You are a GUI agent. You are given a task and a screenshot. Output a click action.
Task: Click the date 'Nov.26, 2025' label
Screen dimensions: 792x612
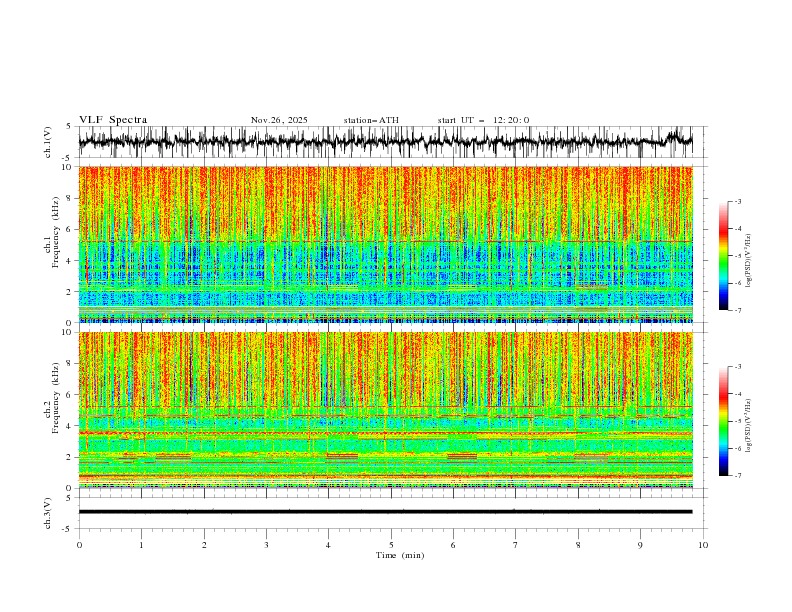(279, 120)
